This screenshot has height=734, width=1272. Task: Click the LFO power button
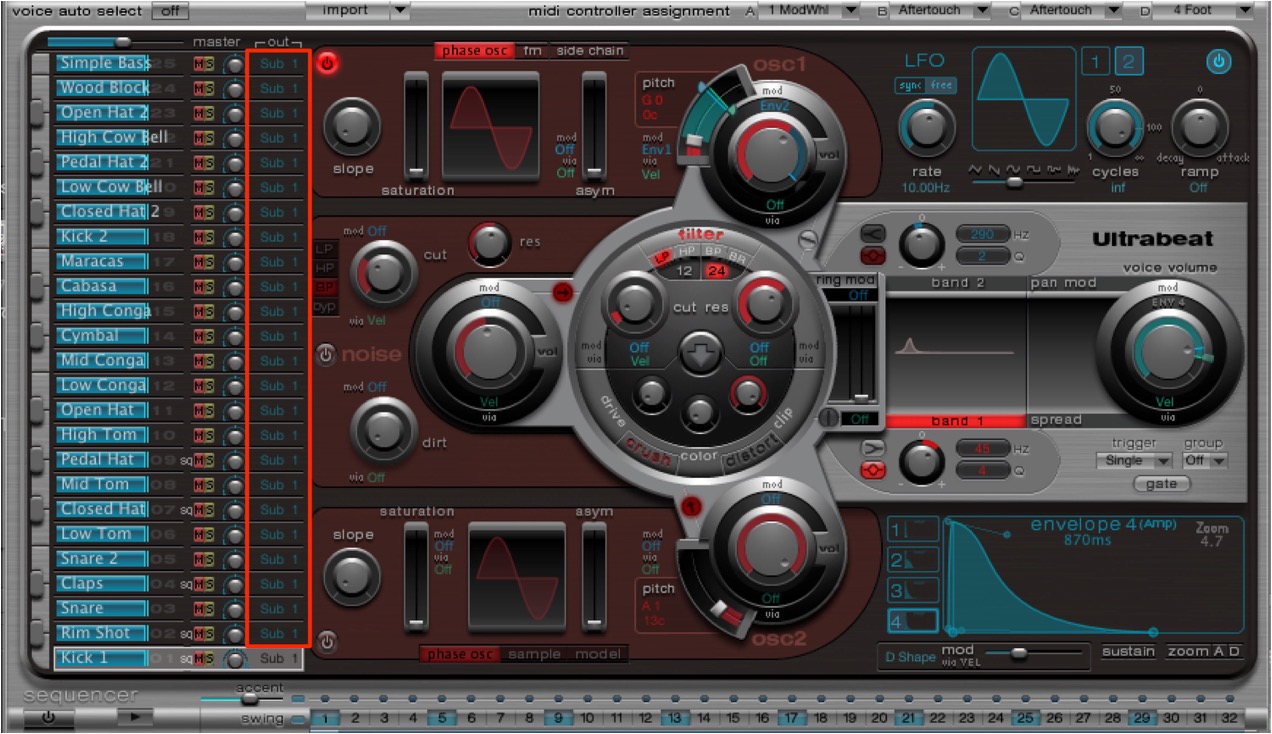(x=1218, y=62)
